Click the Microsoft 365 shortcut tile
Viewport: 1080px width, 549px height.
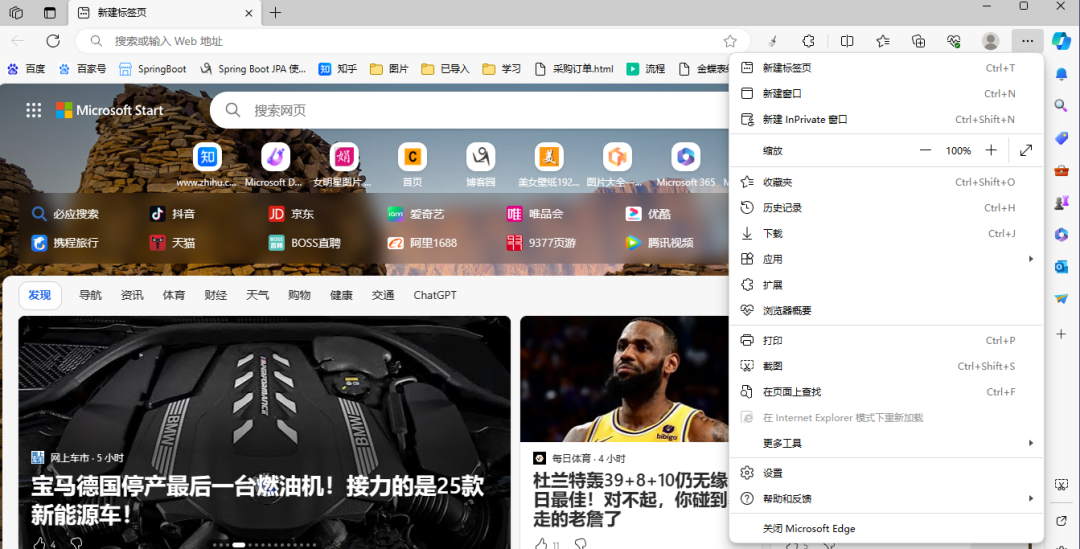pyautogui.click(x=685, y=158)
